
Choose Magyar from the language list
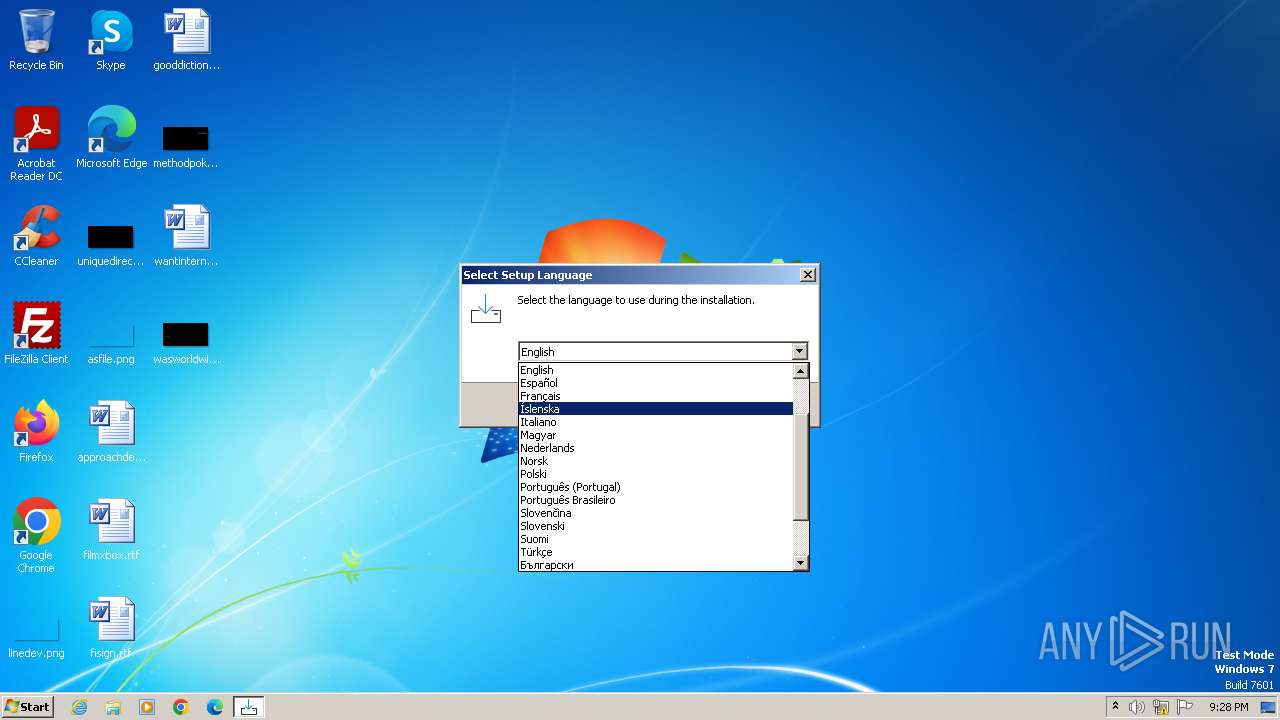(x=655, y=435)
